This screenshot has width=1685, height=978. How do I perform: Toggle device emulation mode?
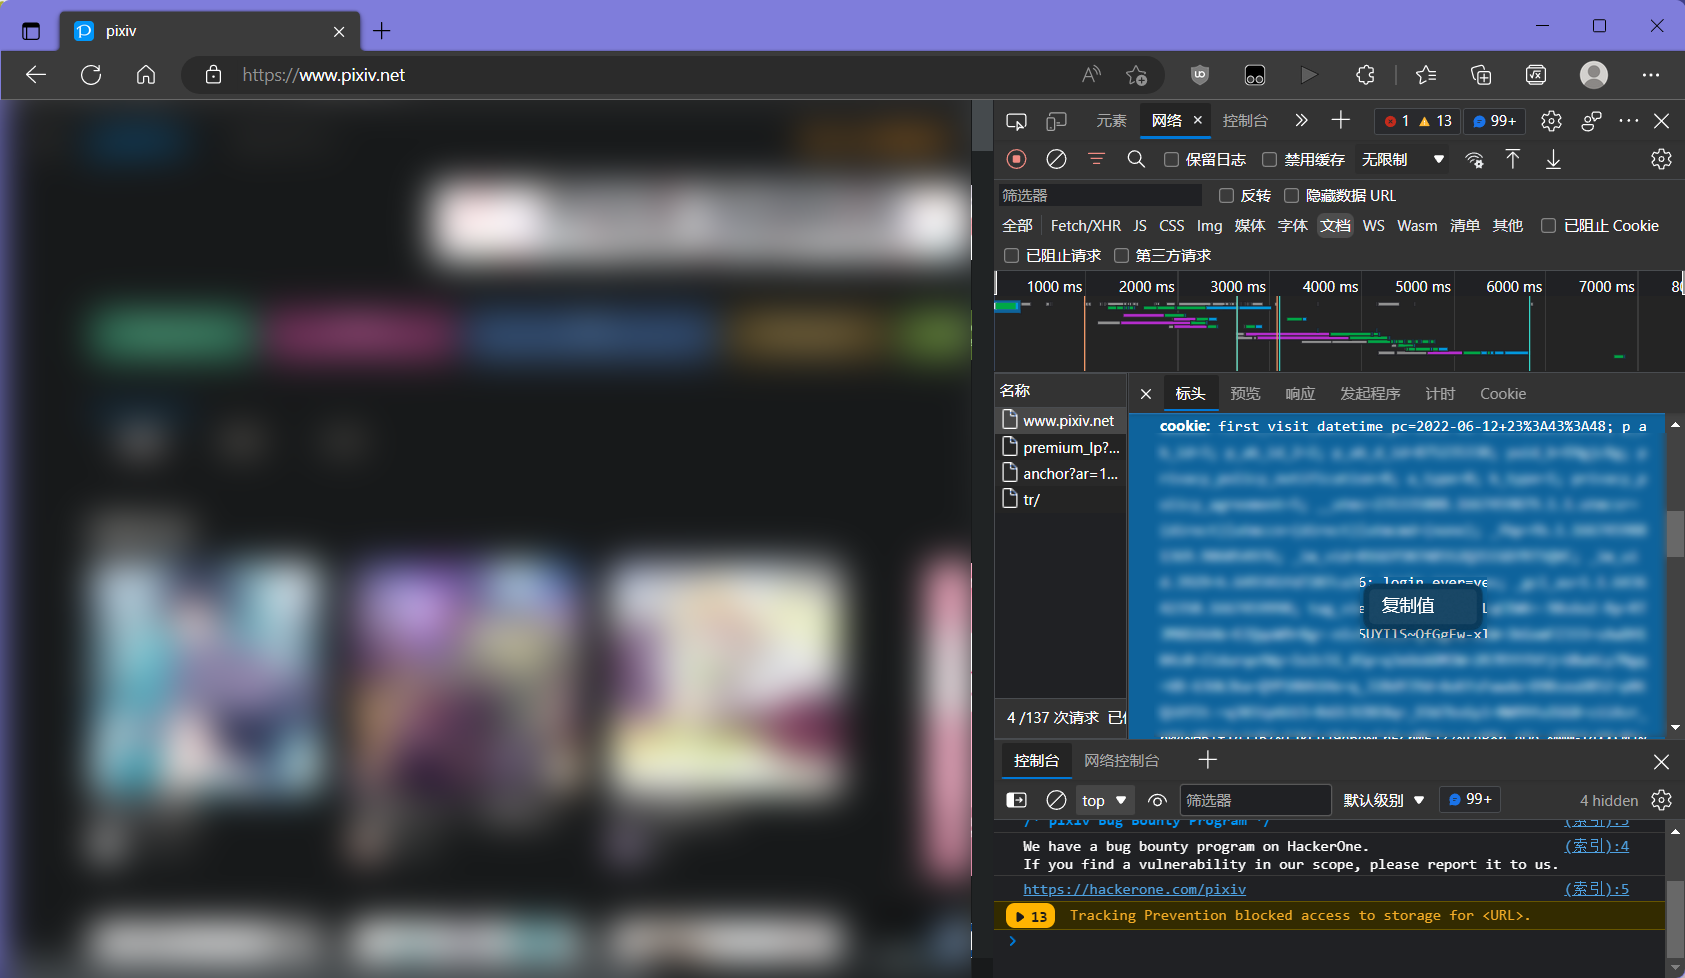(1056, 121)
